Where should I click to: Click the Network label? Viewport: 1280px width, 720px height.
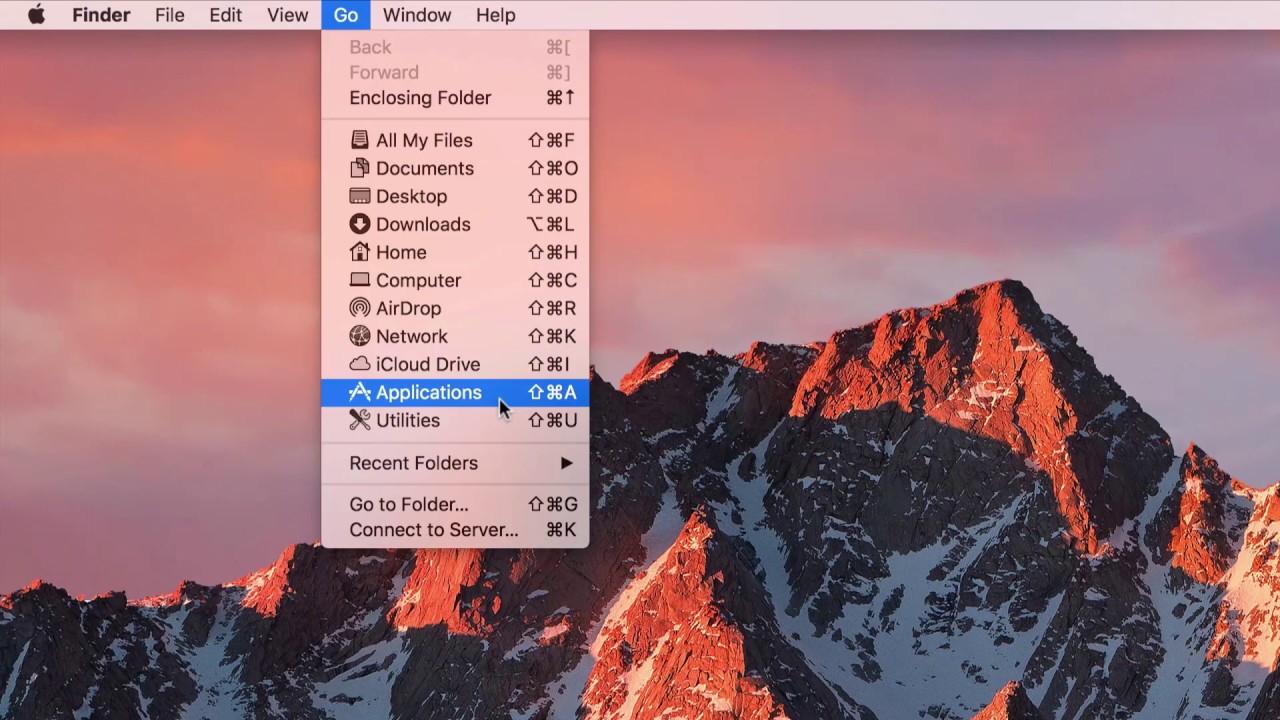point(412,336)
